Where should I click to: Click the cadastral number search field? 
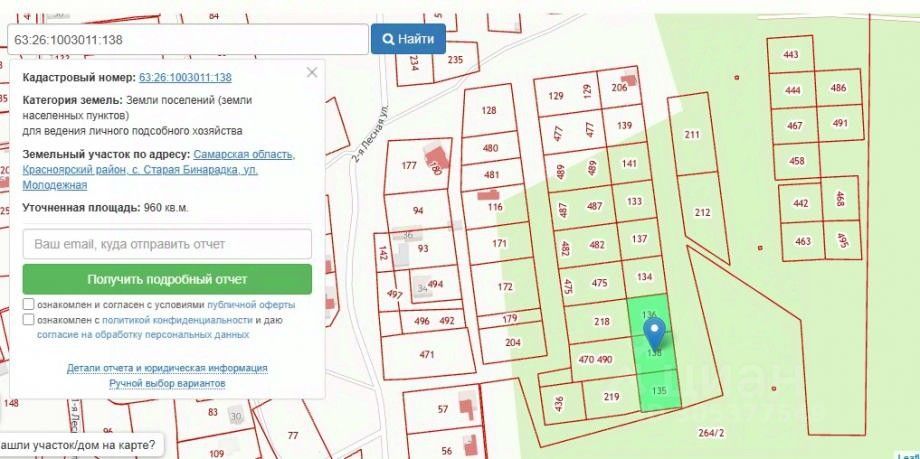tap(188, 39)
